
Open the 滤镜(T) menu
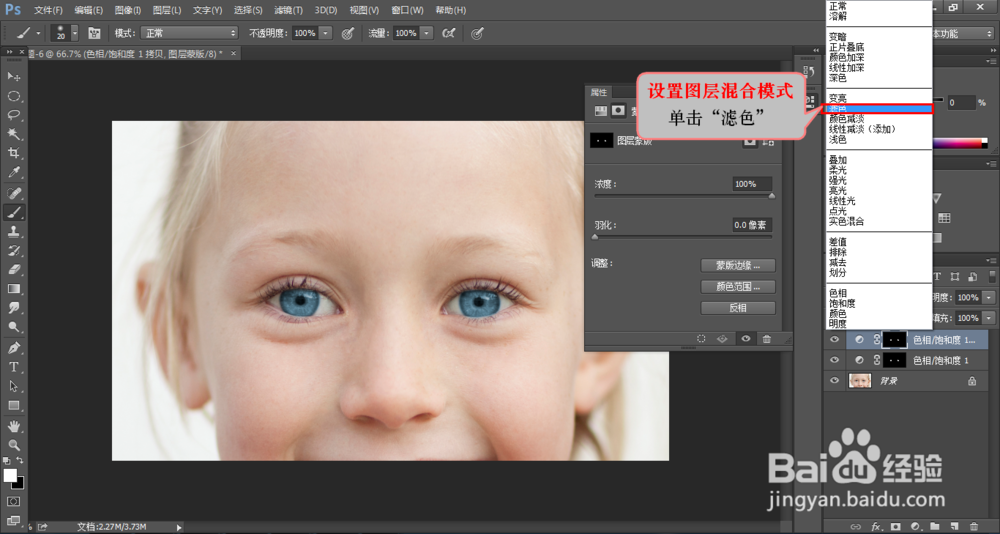point(288,10)
